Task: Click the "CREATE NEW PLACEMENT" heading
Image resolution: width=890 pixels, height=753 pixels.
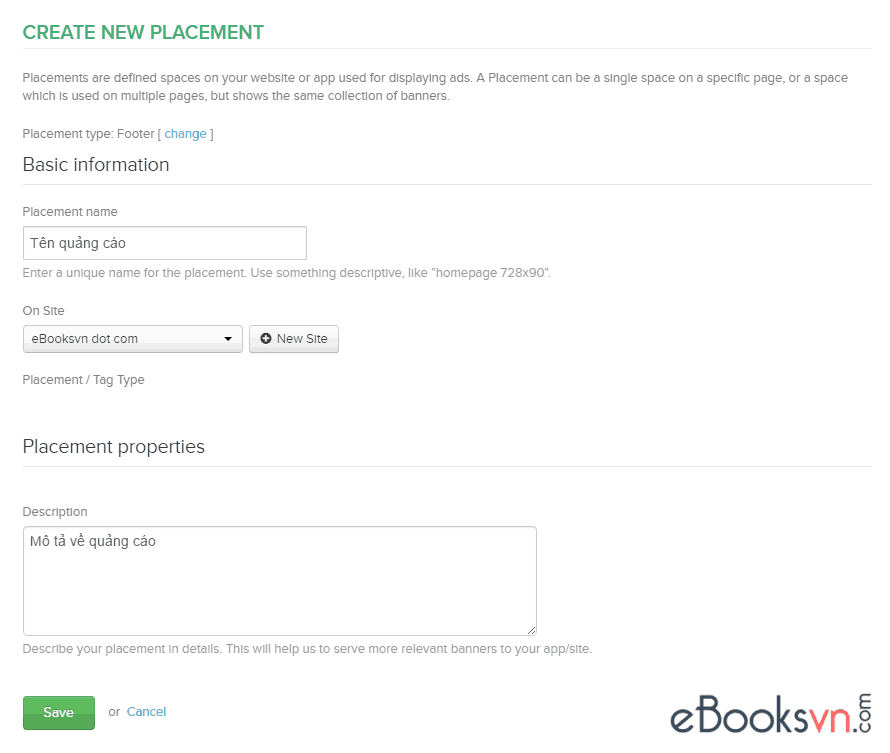Action: pos(143,32)
